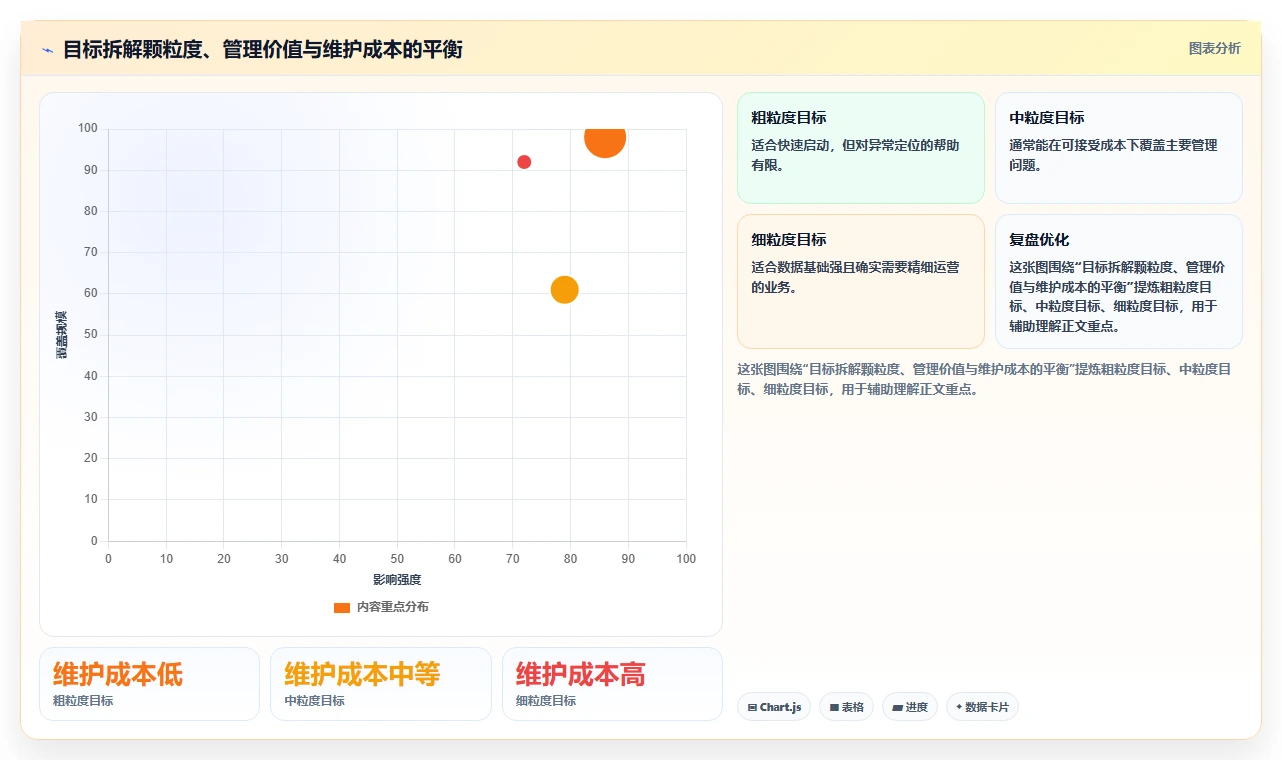This screenshot has height=760, width=1282.
Task: Click 细粒度目标 caption under 维护成本高
Action: click(x=546, y=701)
